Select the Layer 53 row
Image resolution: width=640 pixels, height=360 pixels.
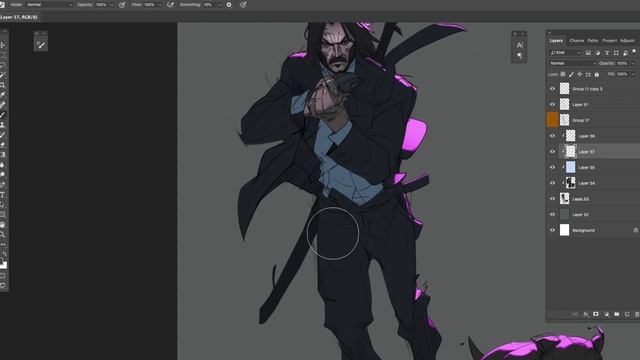point(593,199)
